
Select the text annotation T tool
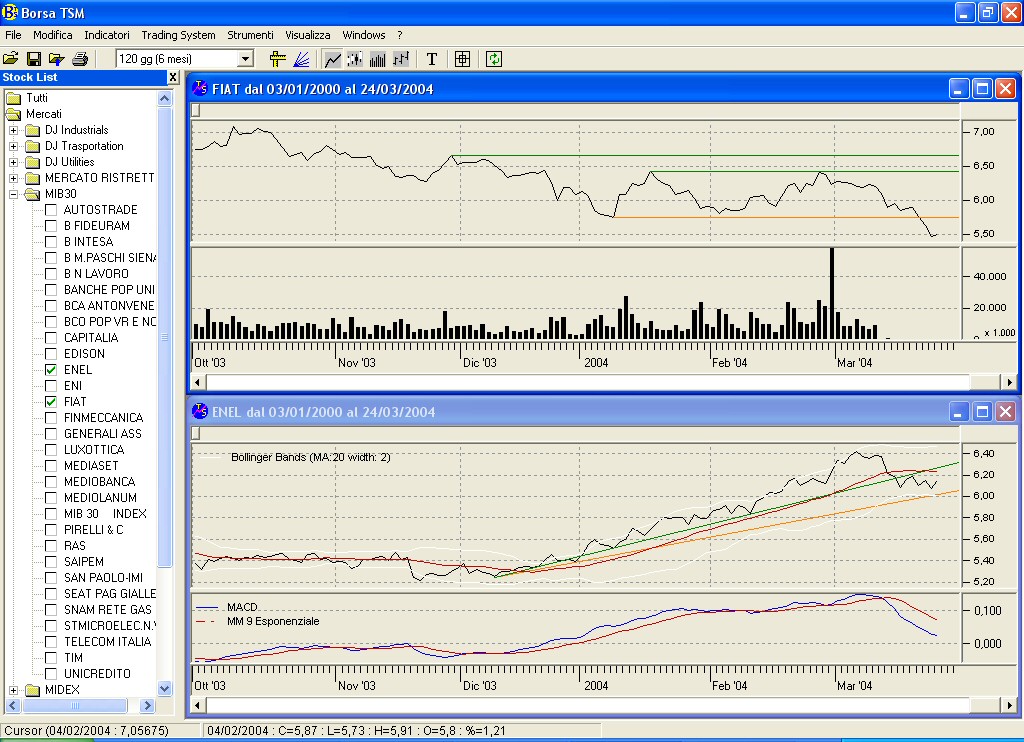[432, 59]
